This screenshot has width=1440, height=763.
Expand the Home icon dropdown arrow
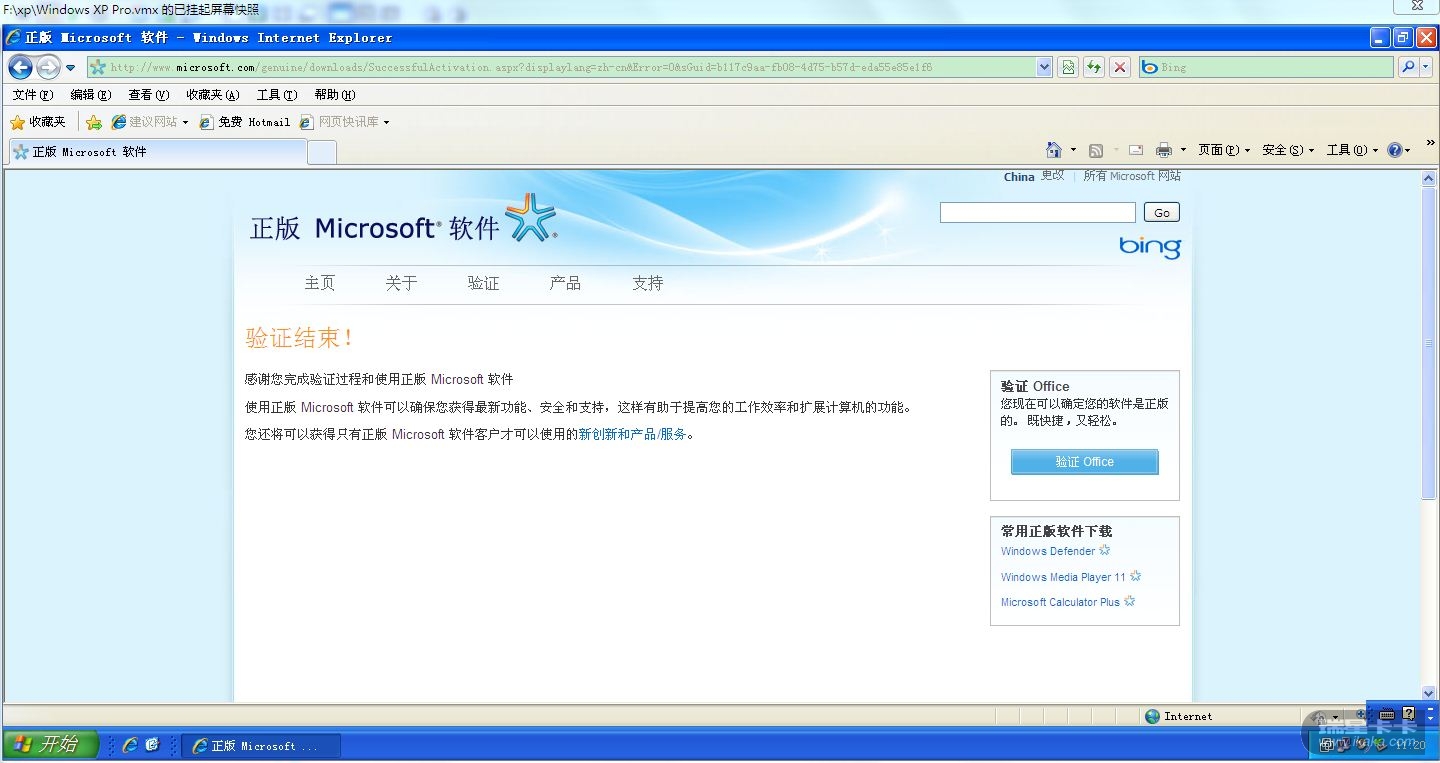[1073, 150]
